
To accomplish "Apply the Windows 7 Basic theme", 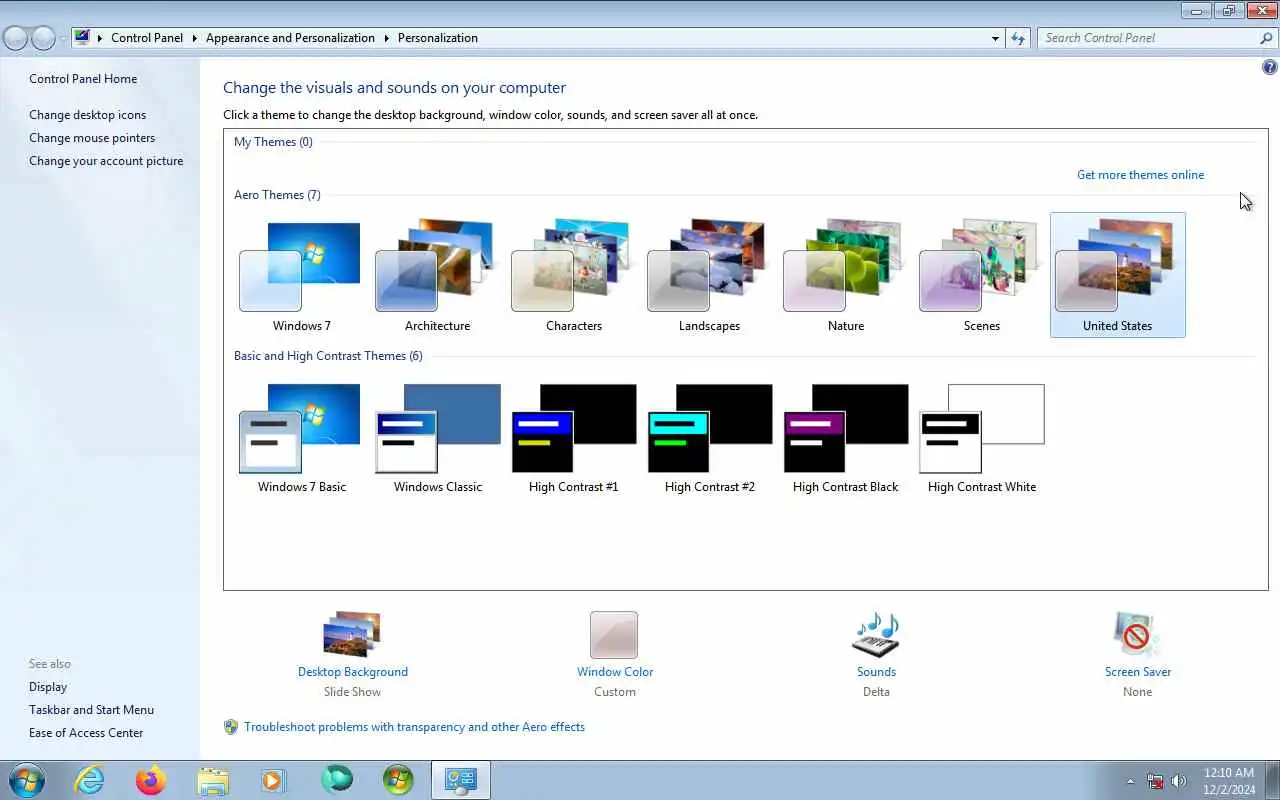I will click(301, 437).
